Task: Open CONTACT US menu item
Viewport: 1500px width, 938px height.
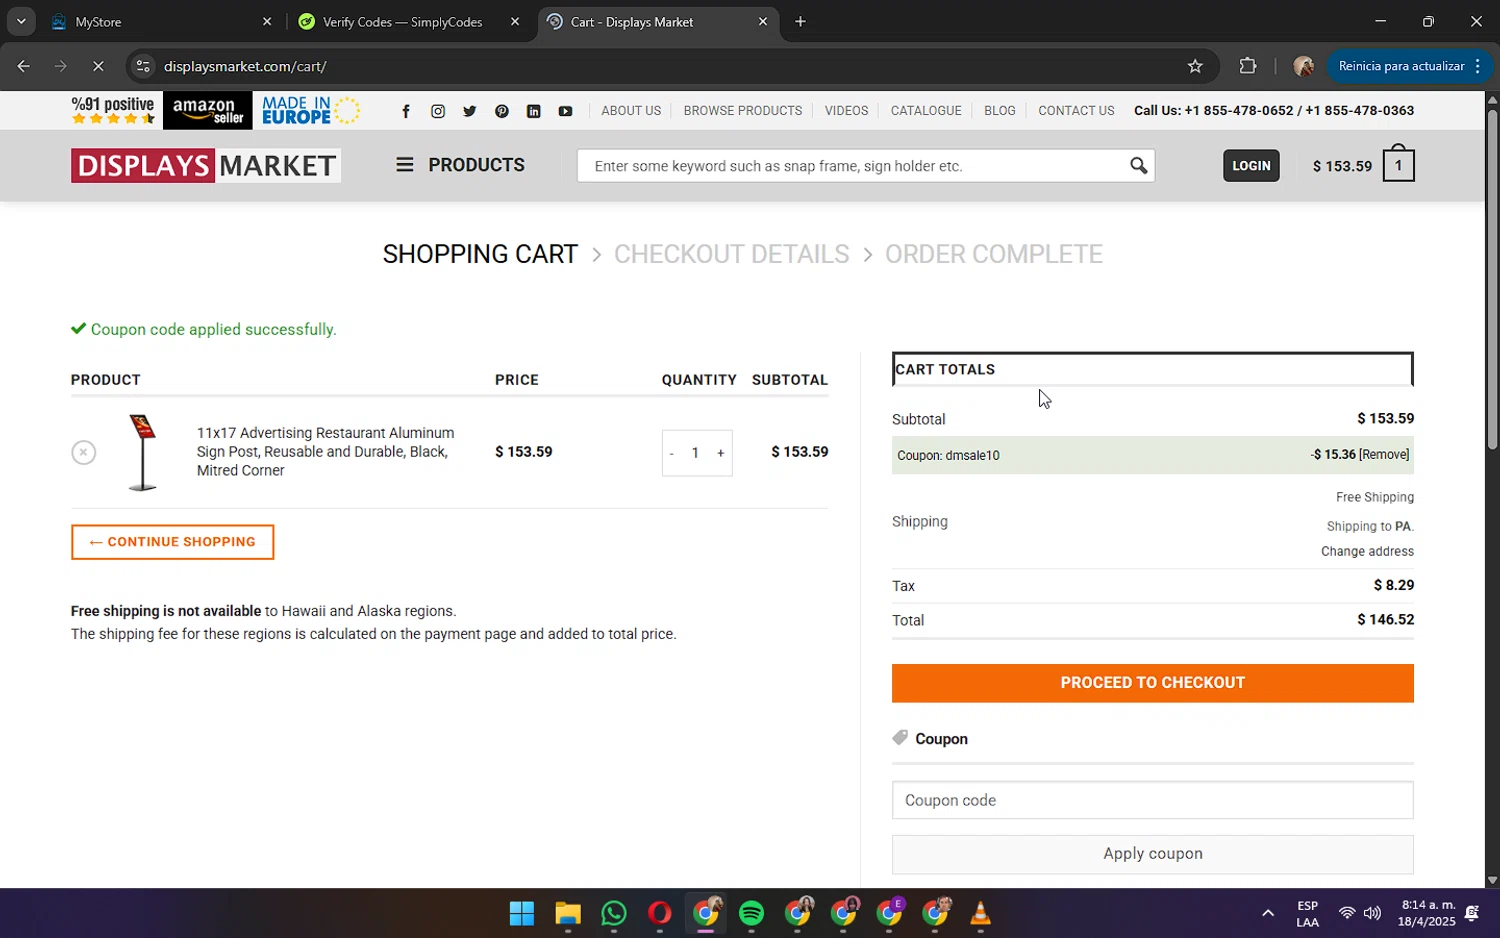Action: coord(1076,111)
